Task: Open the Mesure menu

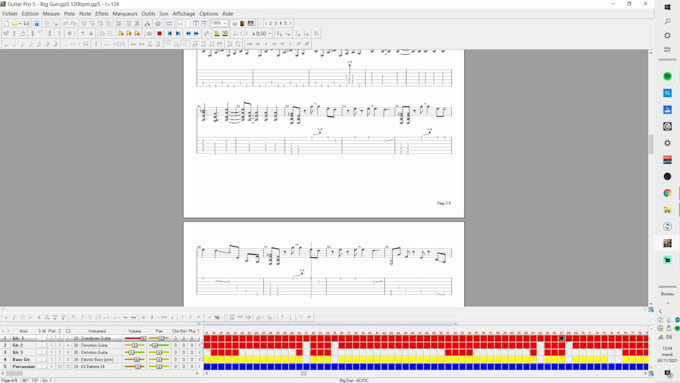Action: tap(51, 14)
